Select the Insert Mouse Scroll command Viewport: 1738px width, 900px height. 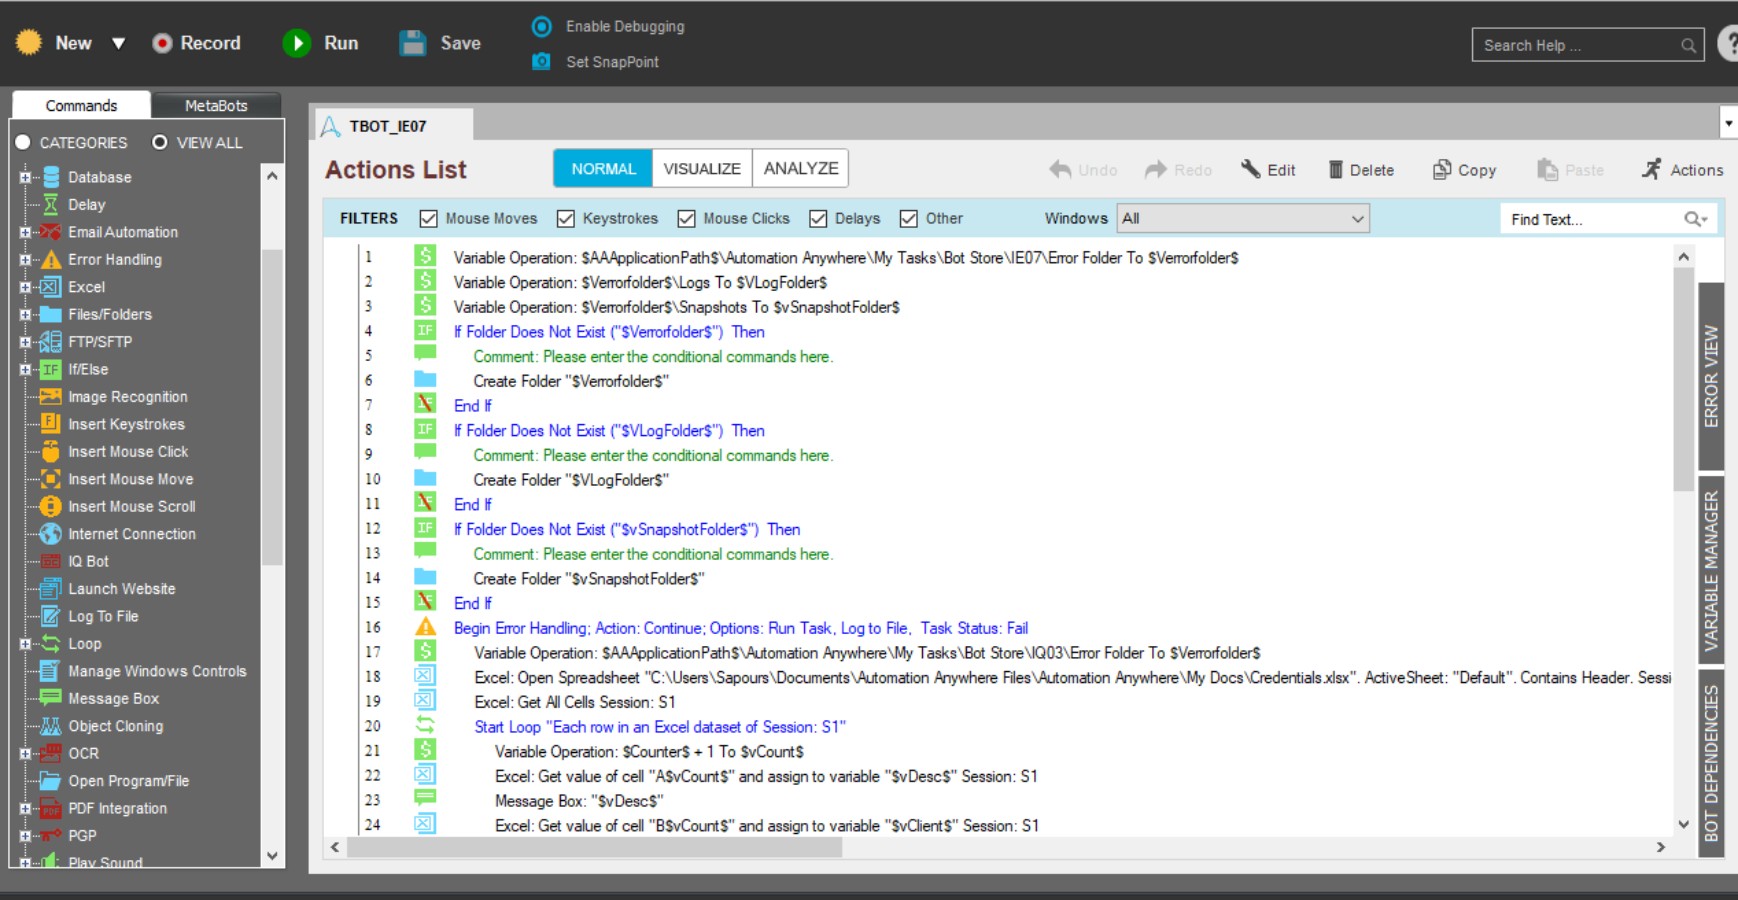click(x=131, y=507)
